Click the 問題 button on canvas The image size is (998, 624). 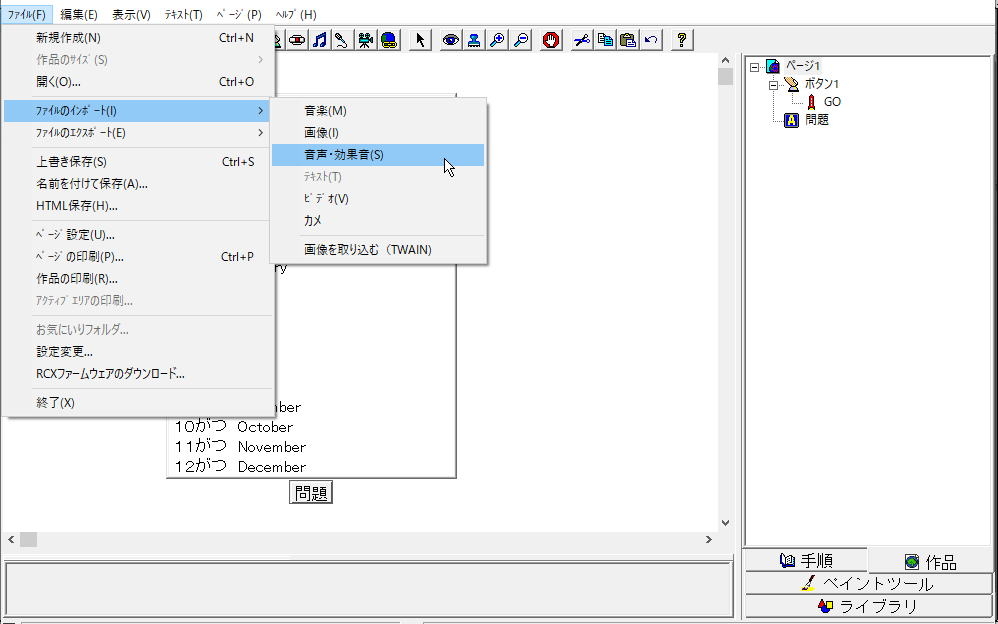click(x=311, y=493)
